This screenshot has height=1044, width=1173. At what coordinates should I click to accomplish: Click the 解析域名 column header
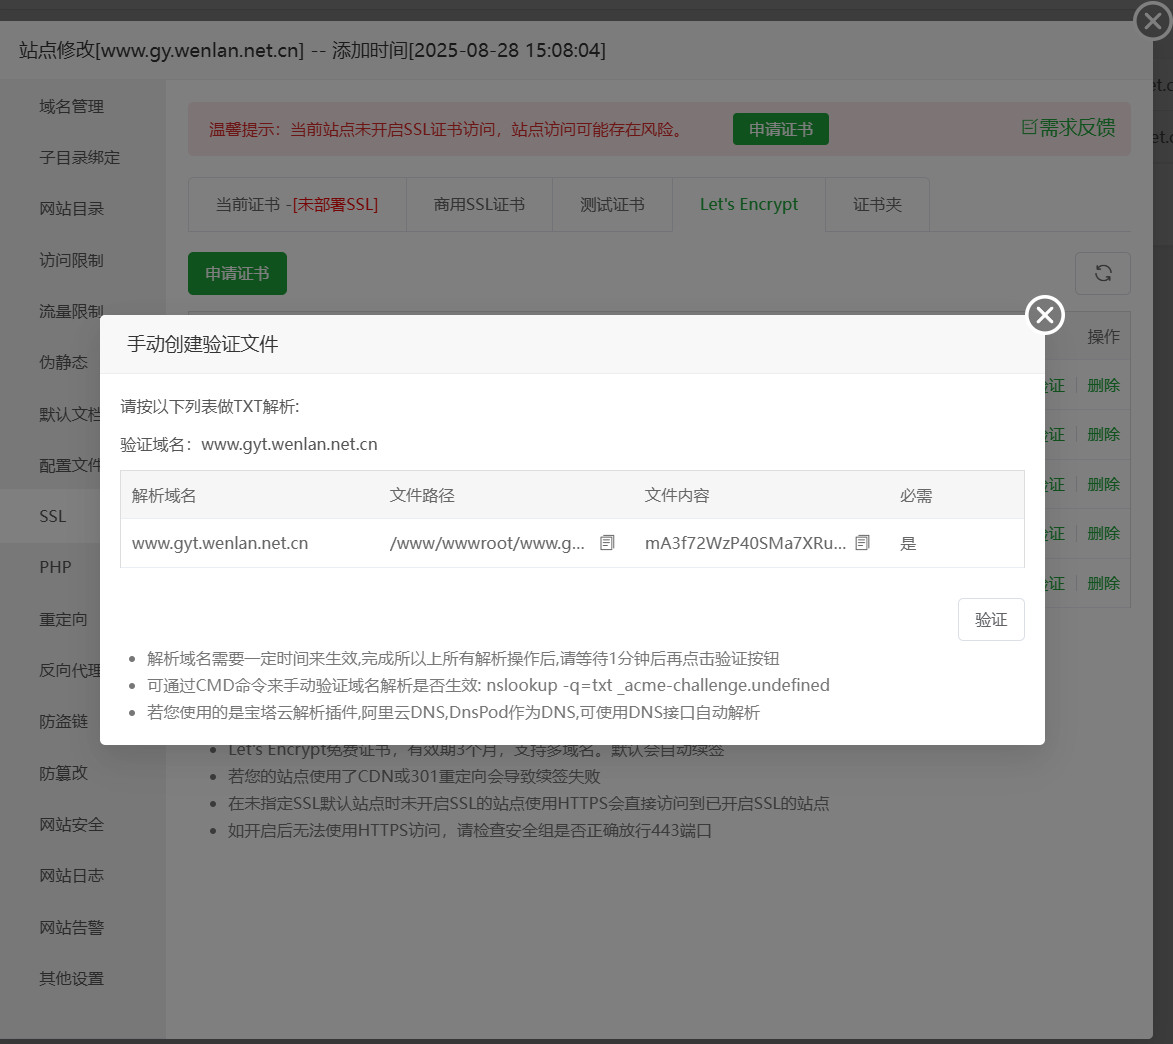pyautogui.click(x=164, y=495)
